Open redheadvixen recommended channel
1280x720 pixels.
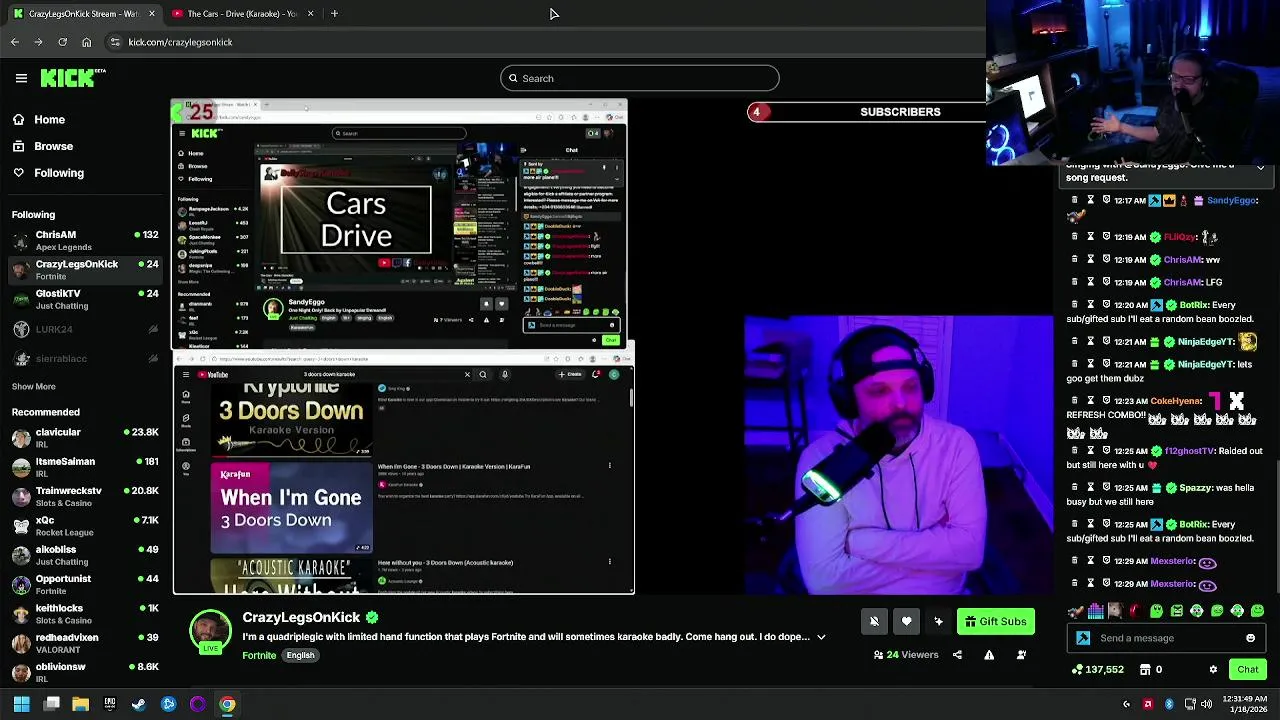[84, 643]
